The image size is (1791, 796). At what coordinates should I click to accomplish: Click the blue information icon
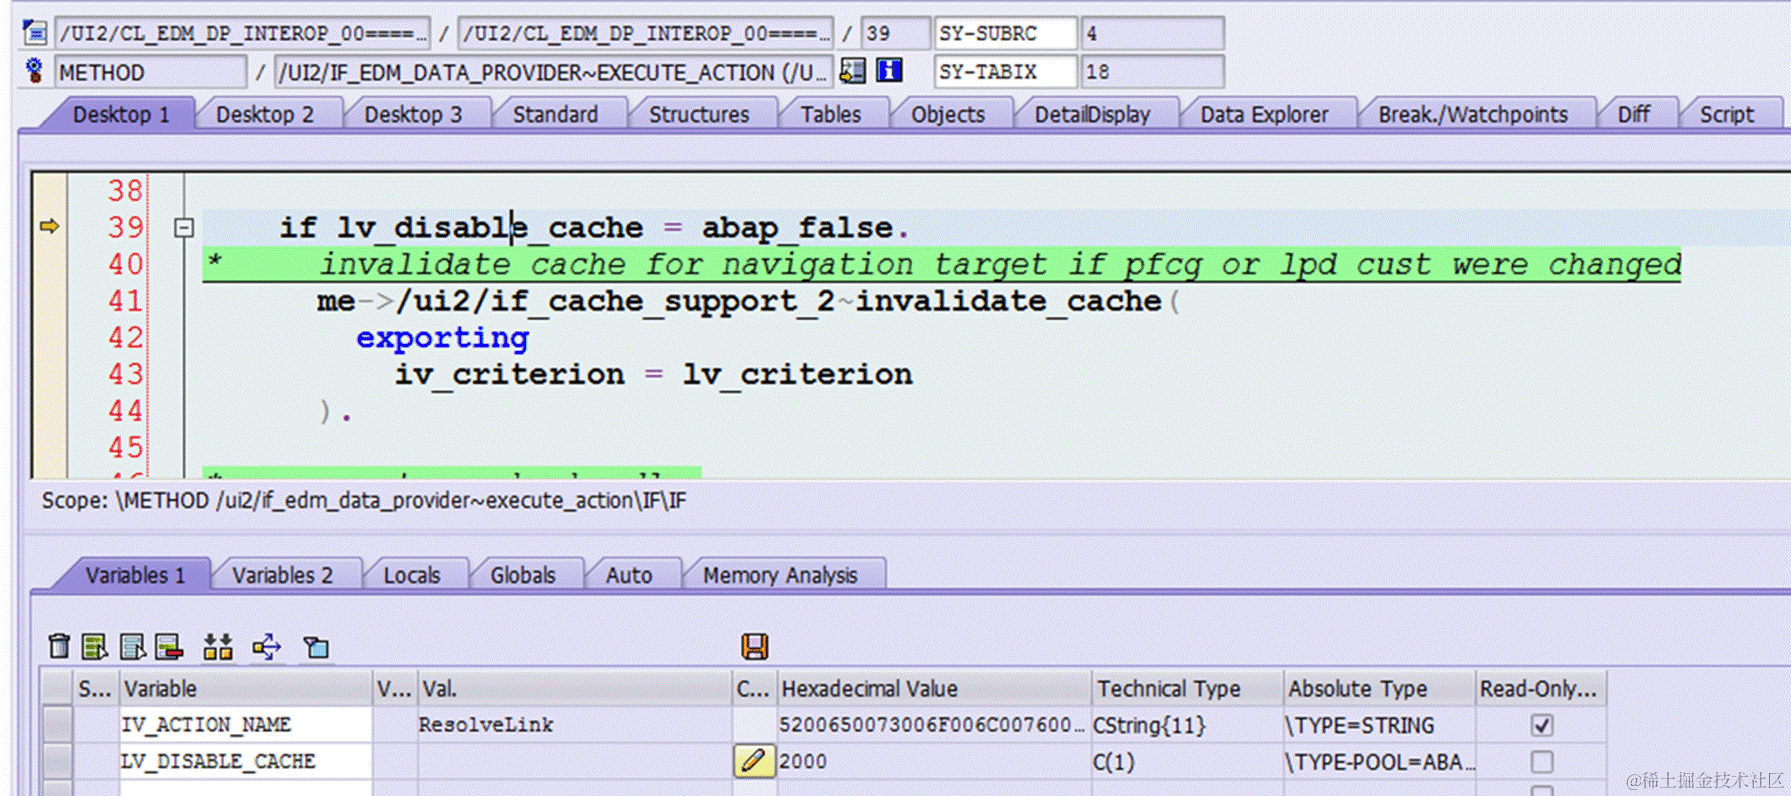pos(889,71)
